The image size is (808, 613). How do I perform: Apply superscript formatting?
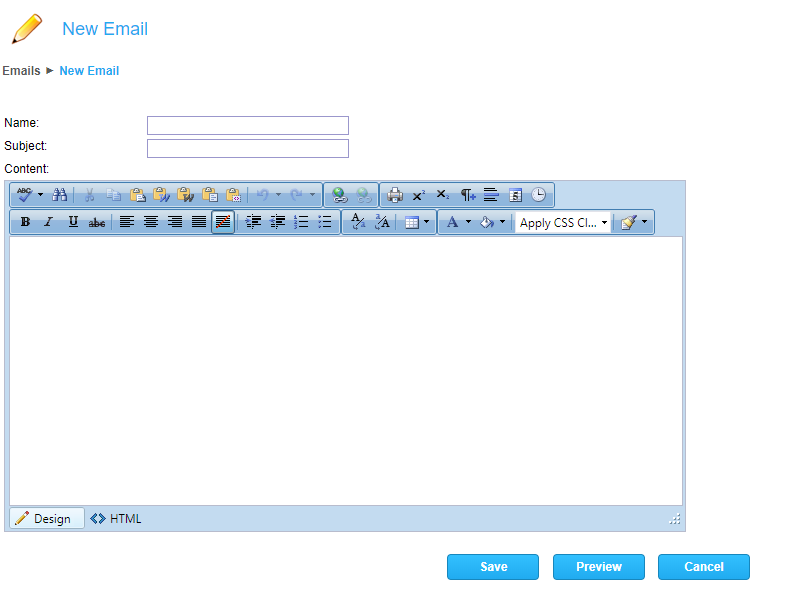[419, 195]
